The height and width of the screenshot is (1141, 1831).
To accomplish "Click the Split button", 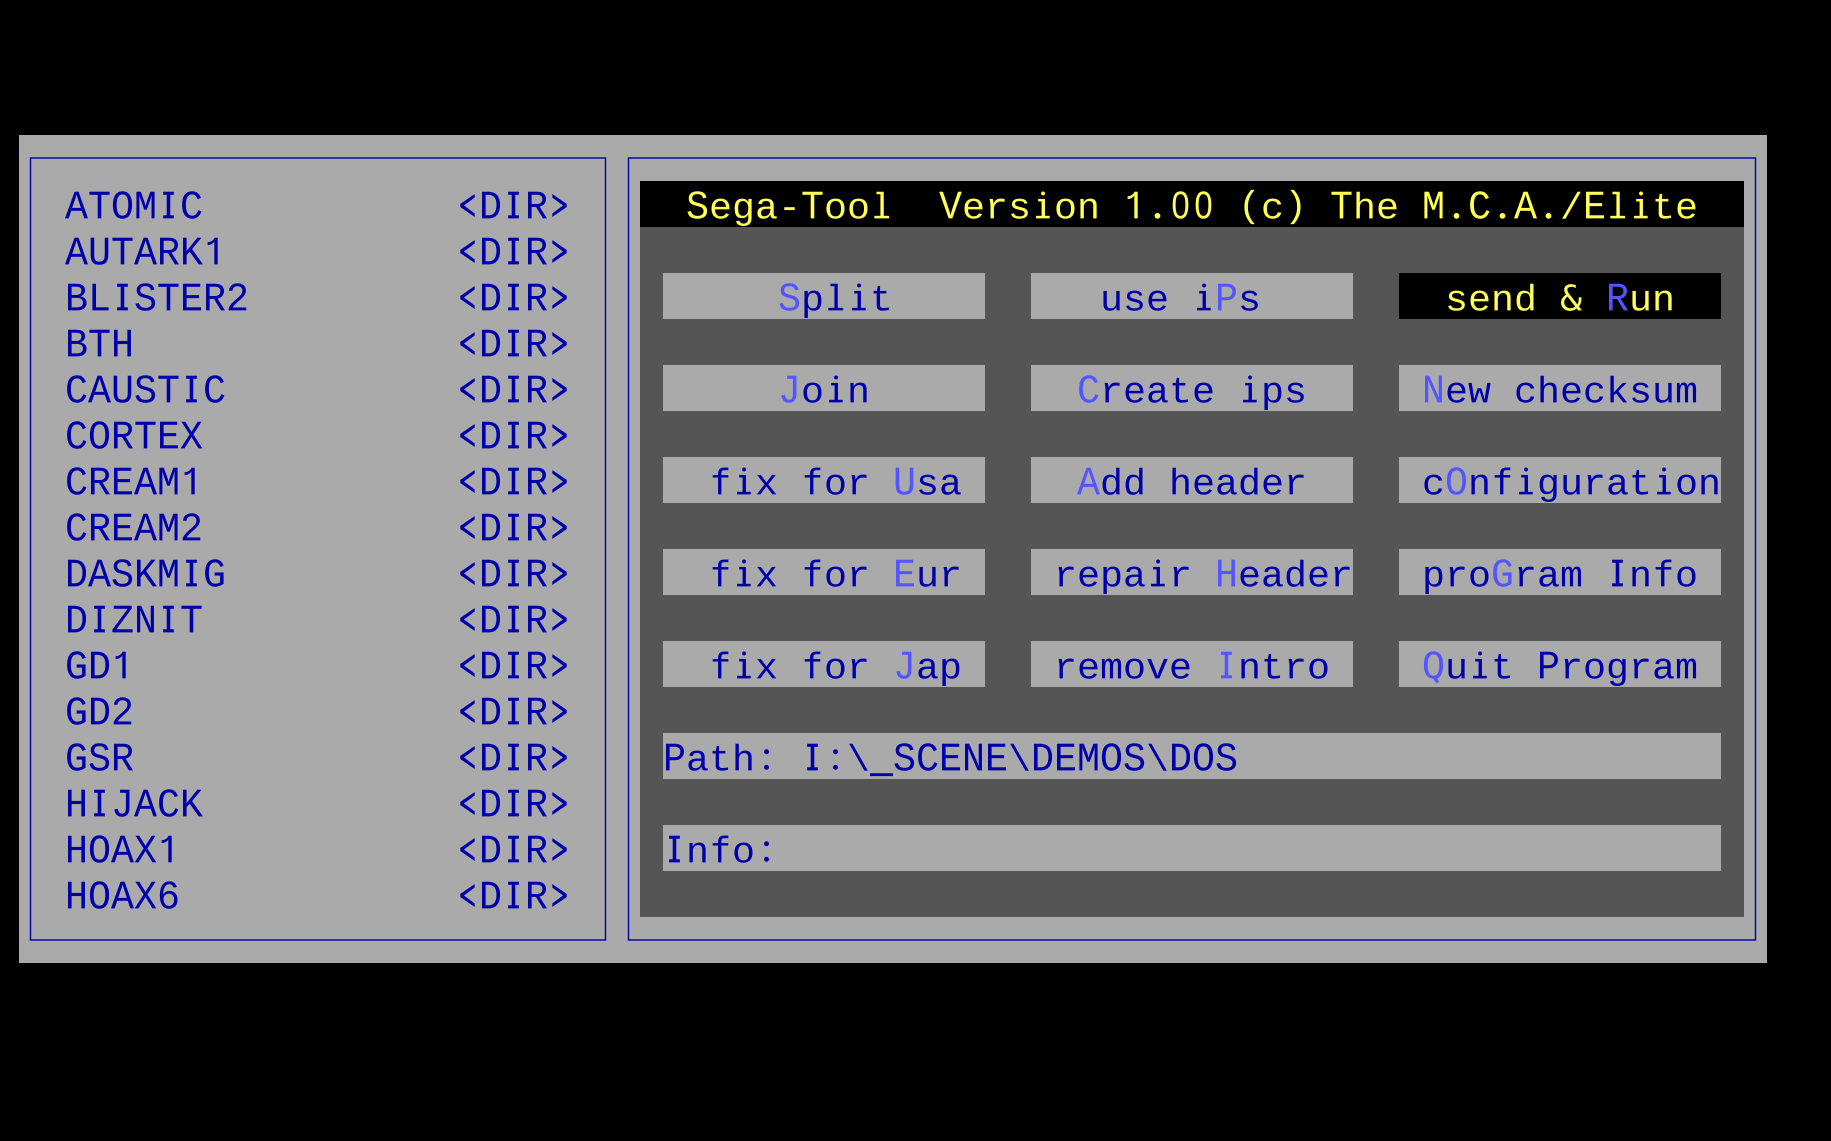I will pos(823,297).
